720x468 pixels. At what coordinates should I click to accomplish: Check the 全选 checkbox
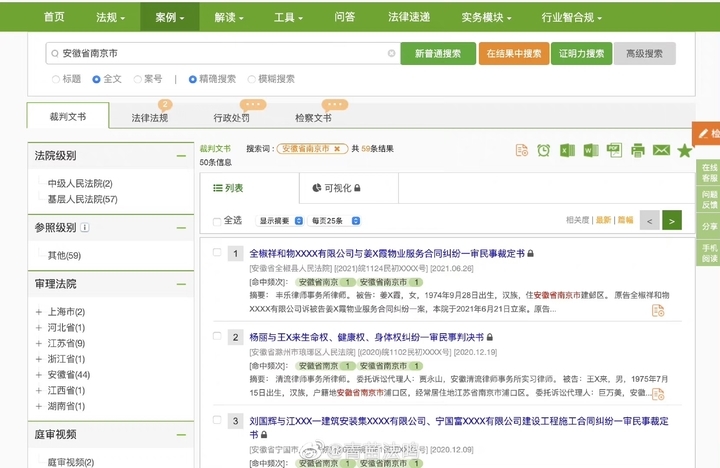click(x=217, y=220)
